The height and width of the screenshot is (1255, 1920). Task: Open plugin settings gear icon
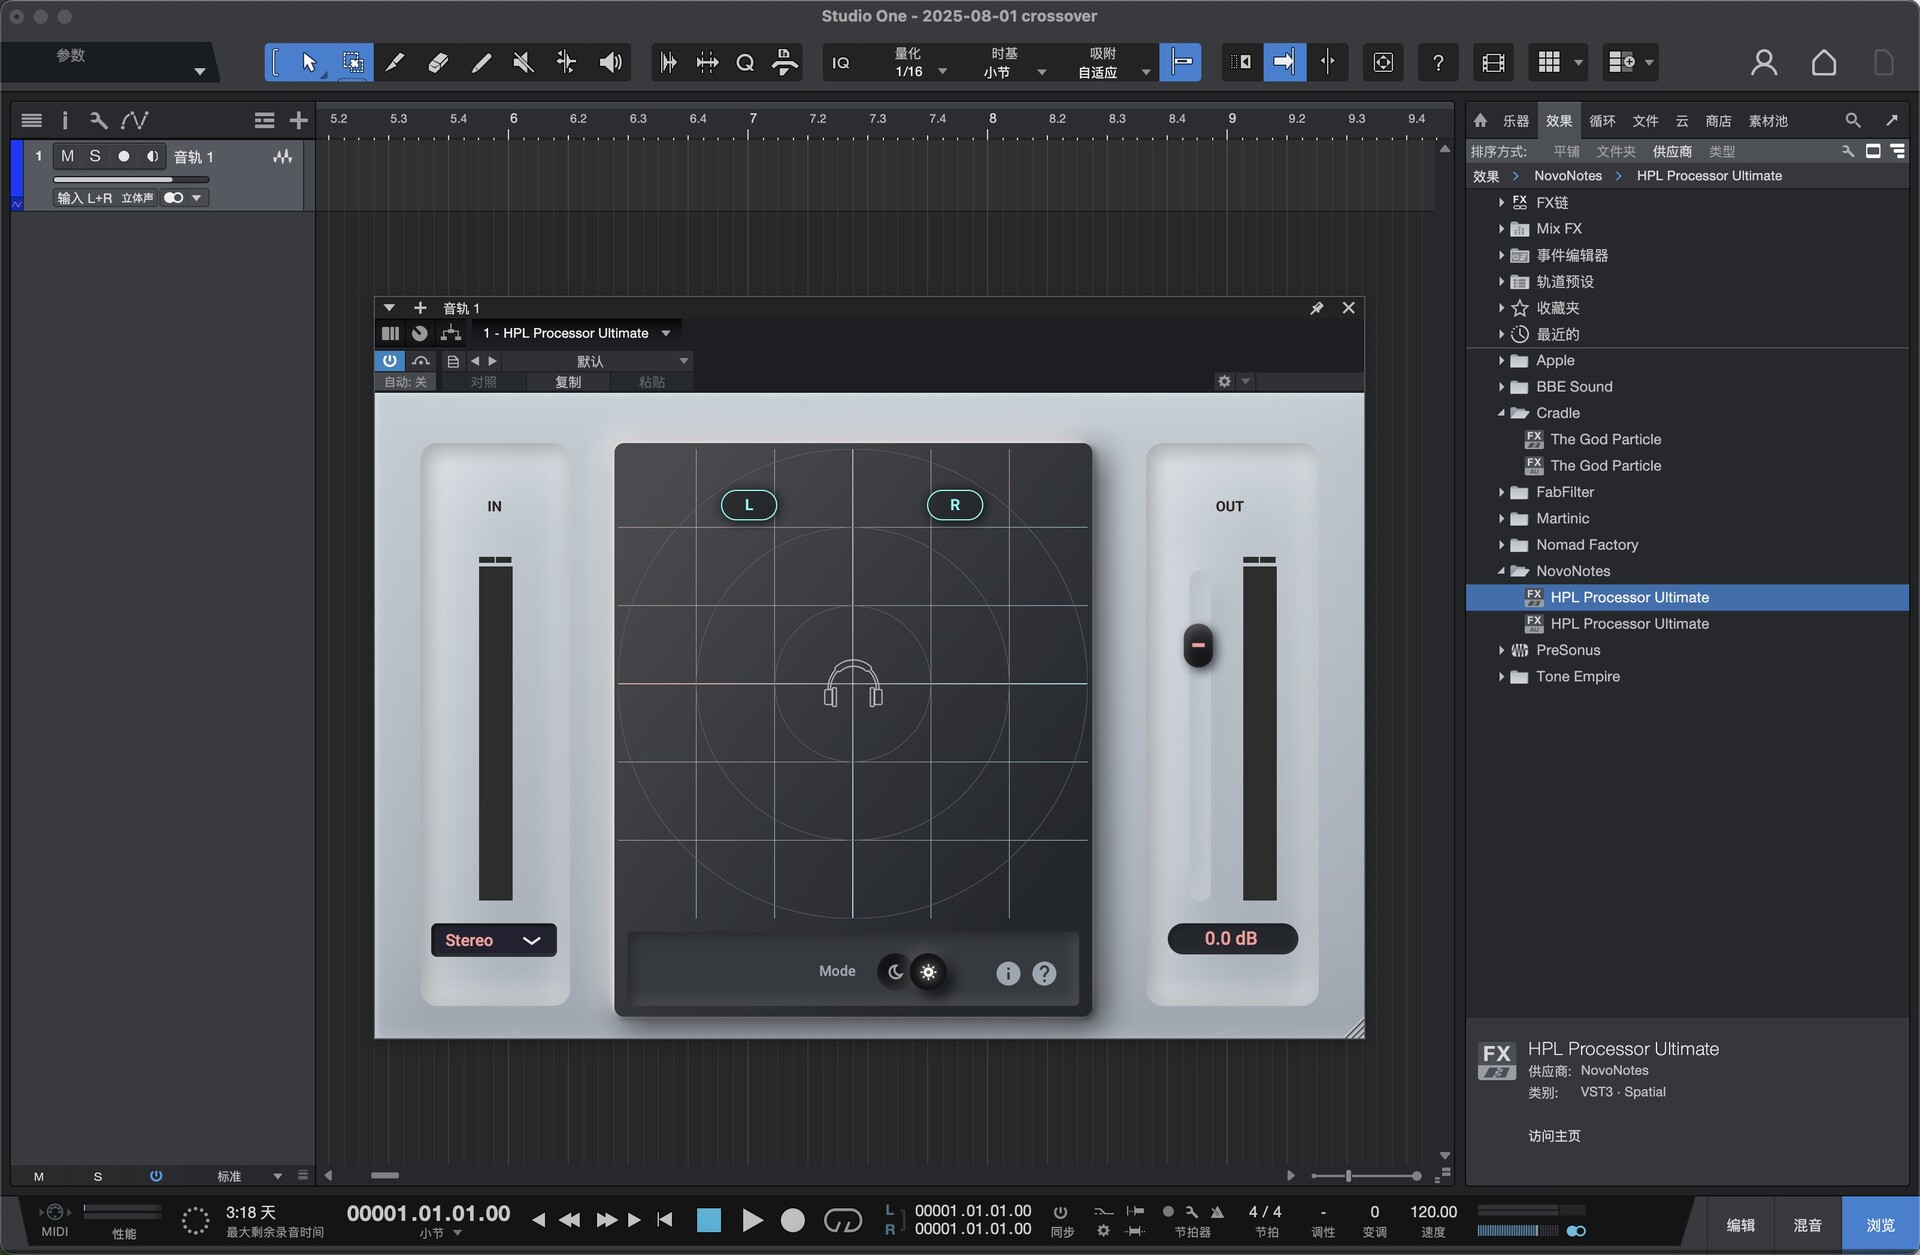1224,381
